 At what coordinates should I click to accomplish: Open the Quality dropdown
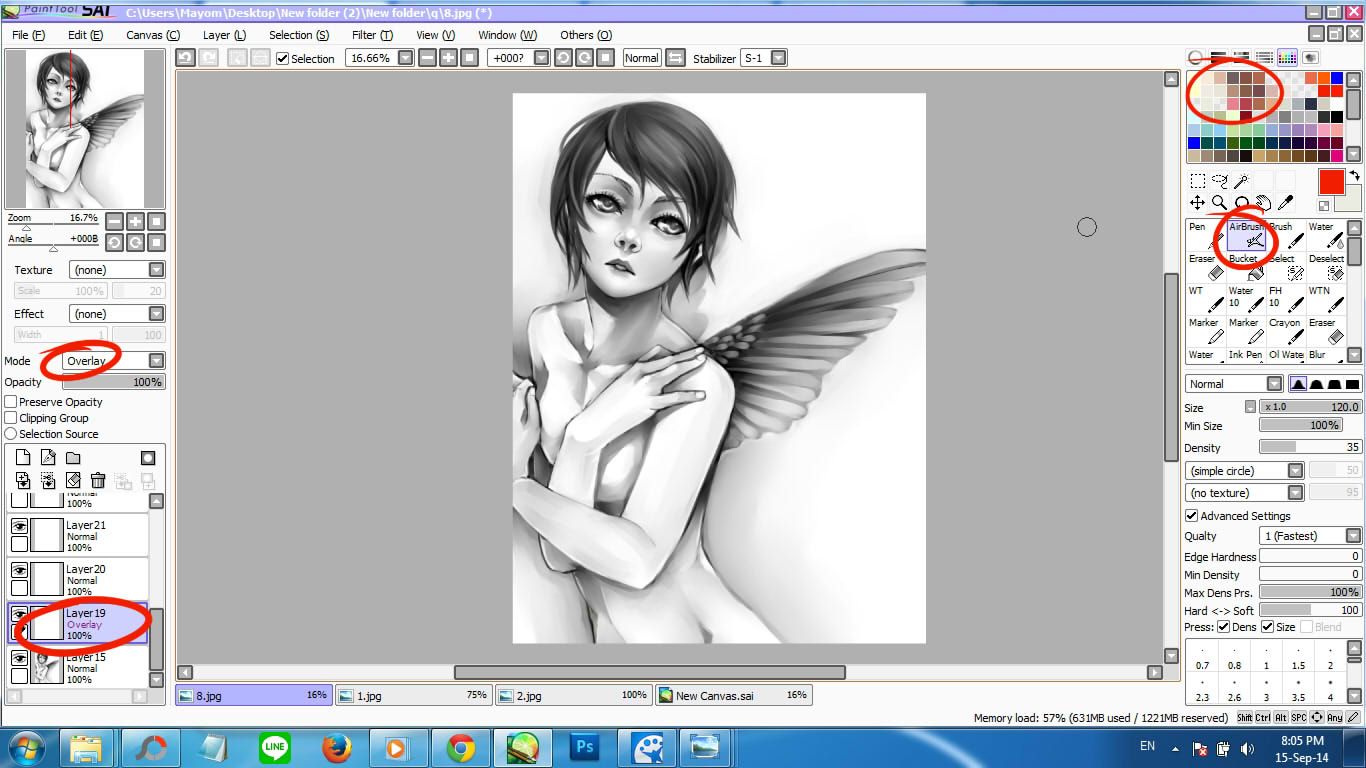coord(1310,536)
